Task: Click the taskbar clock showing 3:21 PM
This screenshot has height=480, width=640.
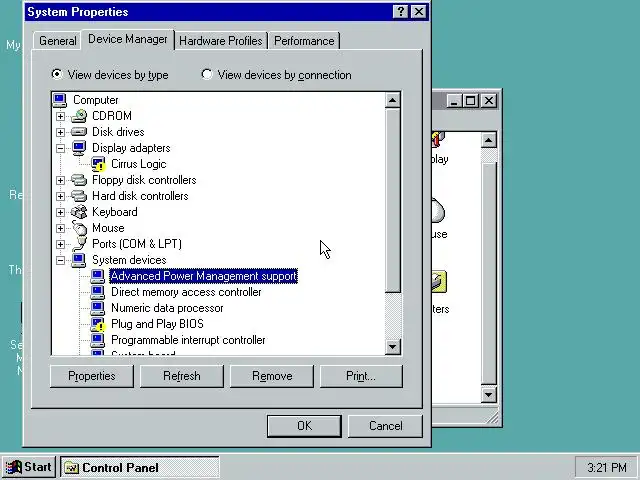Action: [607, 467]
